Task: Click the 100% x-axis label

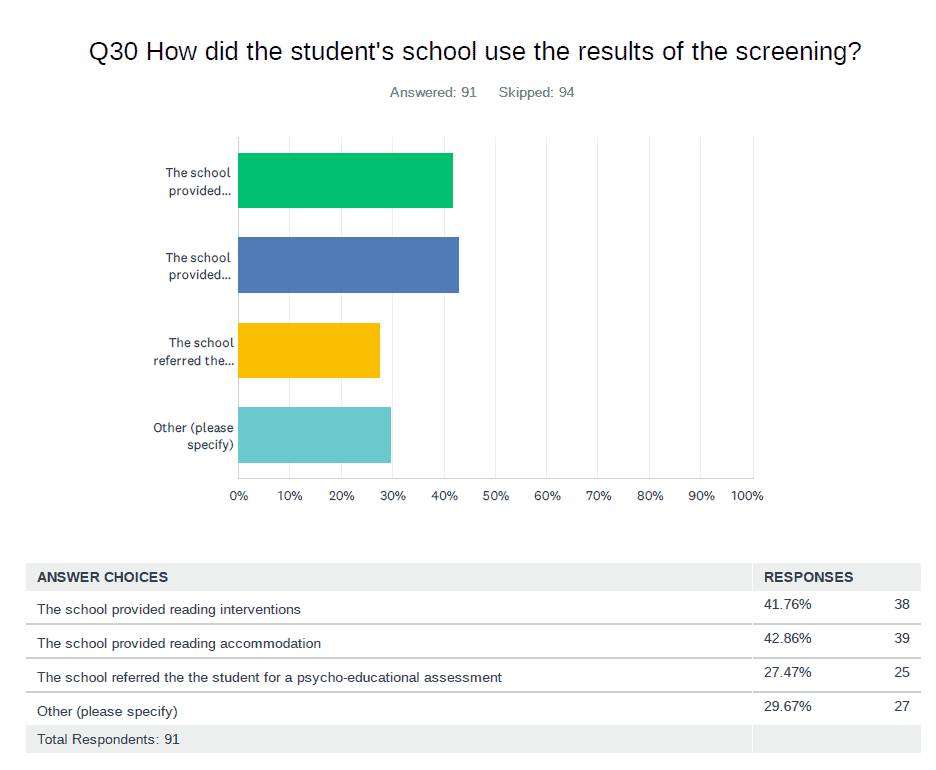Action: tap(747, 496)
